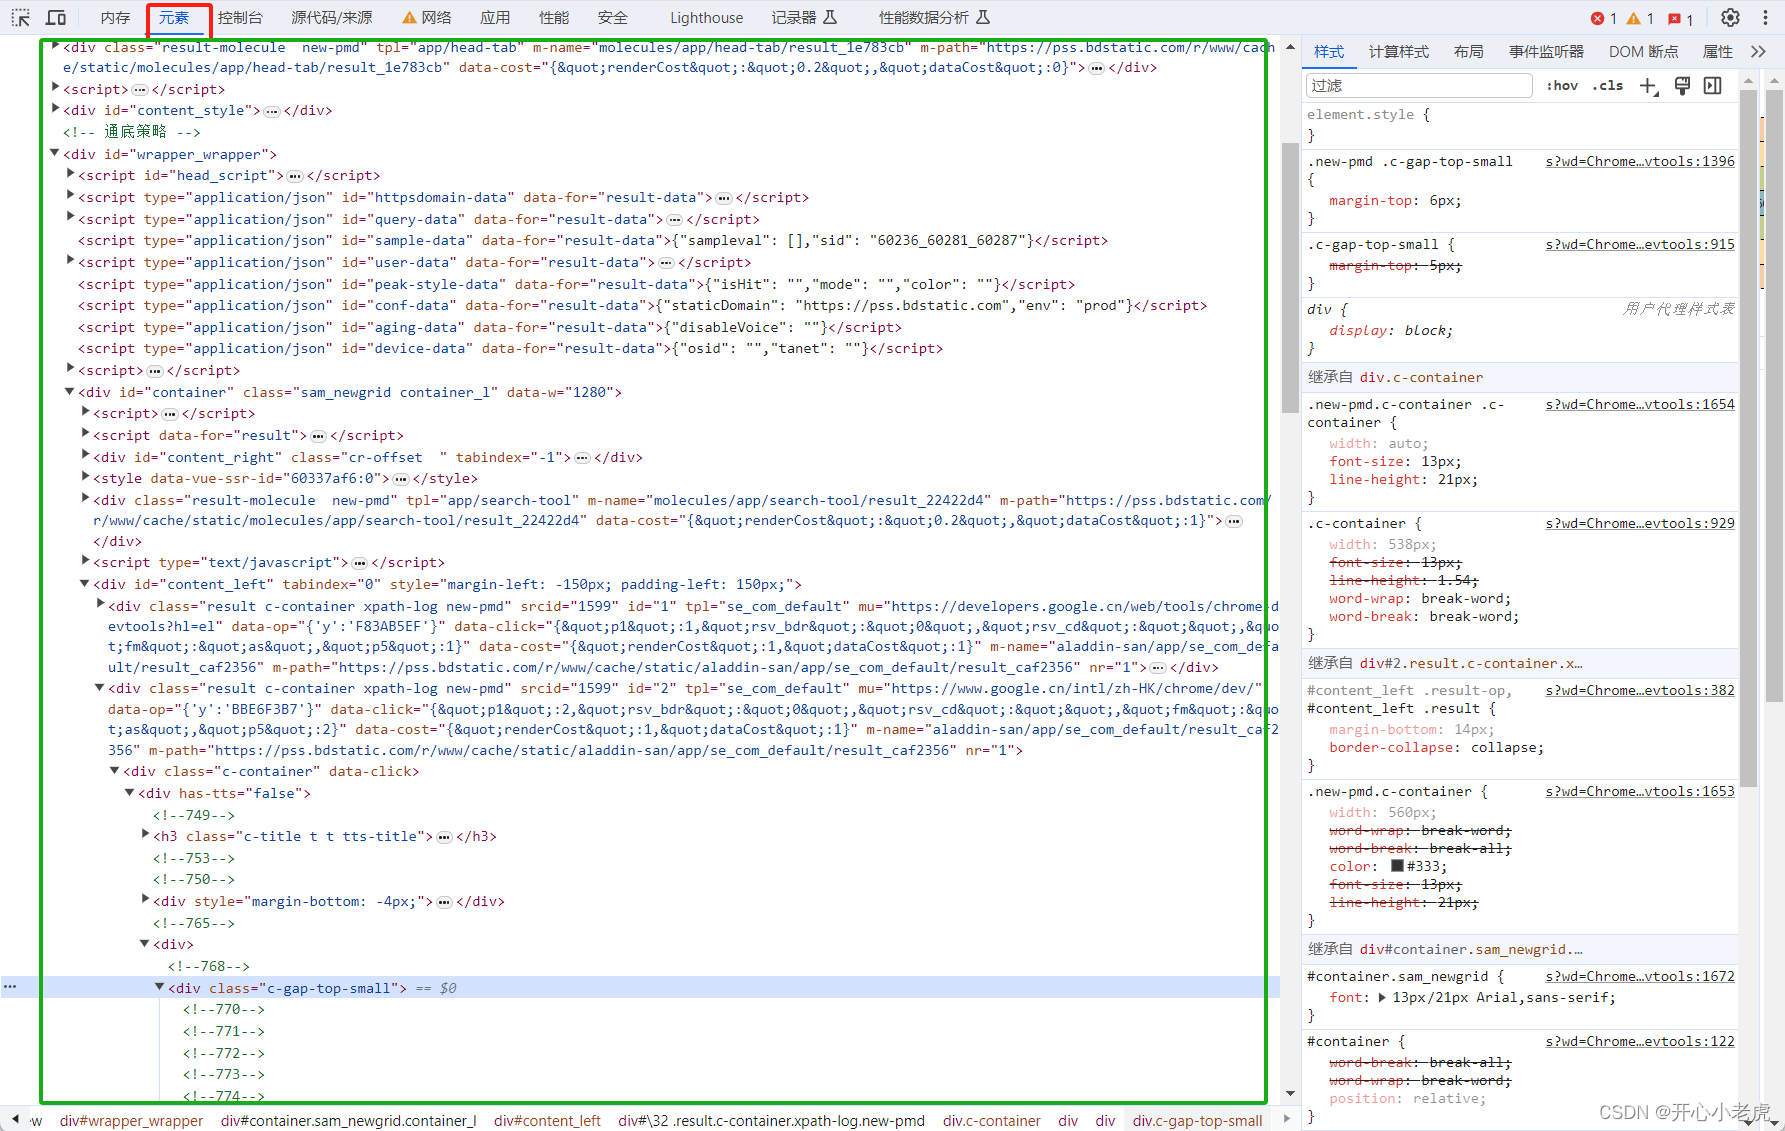Switch to the 事件监听器 event listeners tab
Image resolution: width=1785 pixels, height=1131 pixels.
tap(1546, 51)
